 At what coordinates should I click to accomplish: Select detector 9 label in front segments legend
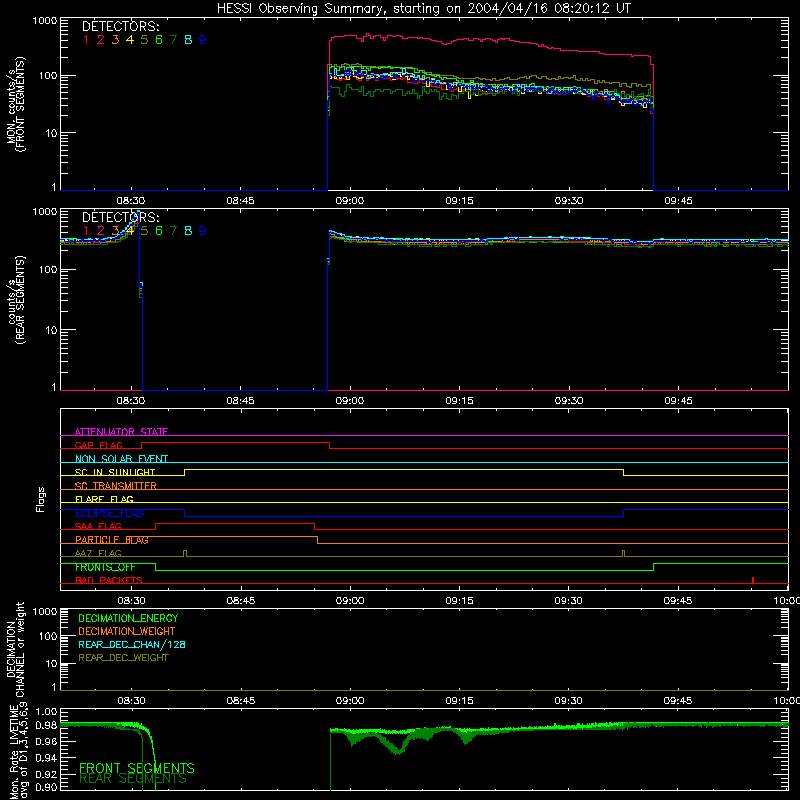[203, 40]
